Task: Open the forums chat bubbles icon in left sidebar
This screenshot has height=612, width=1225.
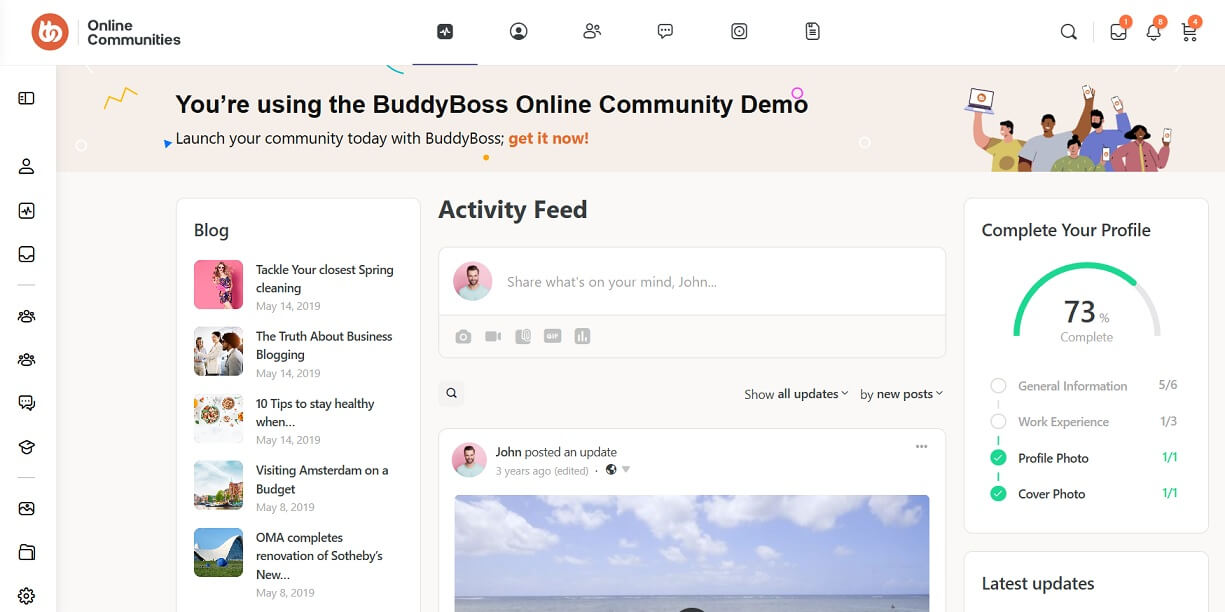Action: (x=27, y=403)
